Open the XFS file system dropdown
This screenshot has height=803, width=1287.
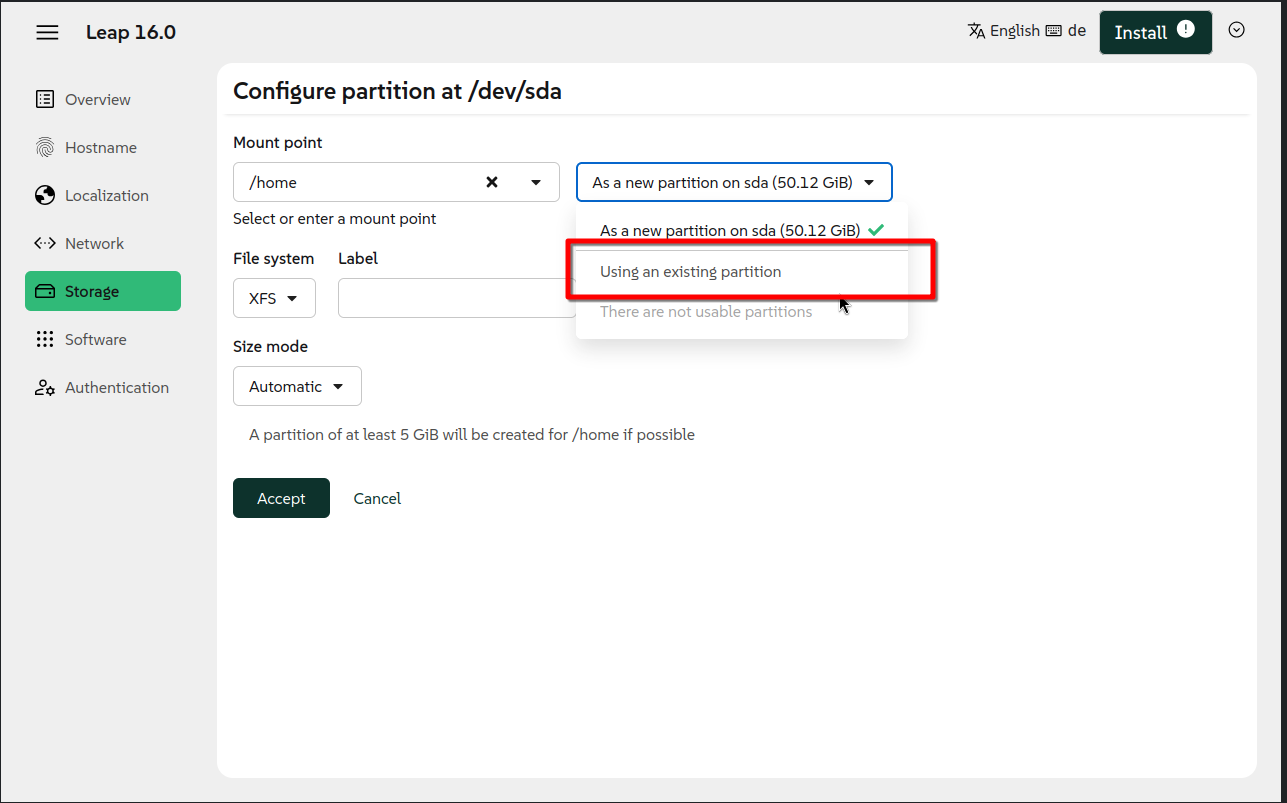[x=274, y=298]
